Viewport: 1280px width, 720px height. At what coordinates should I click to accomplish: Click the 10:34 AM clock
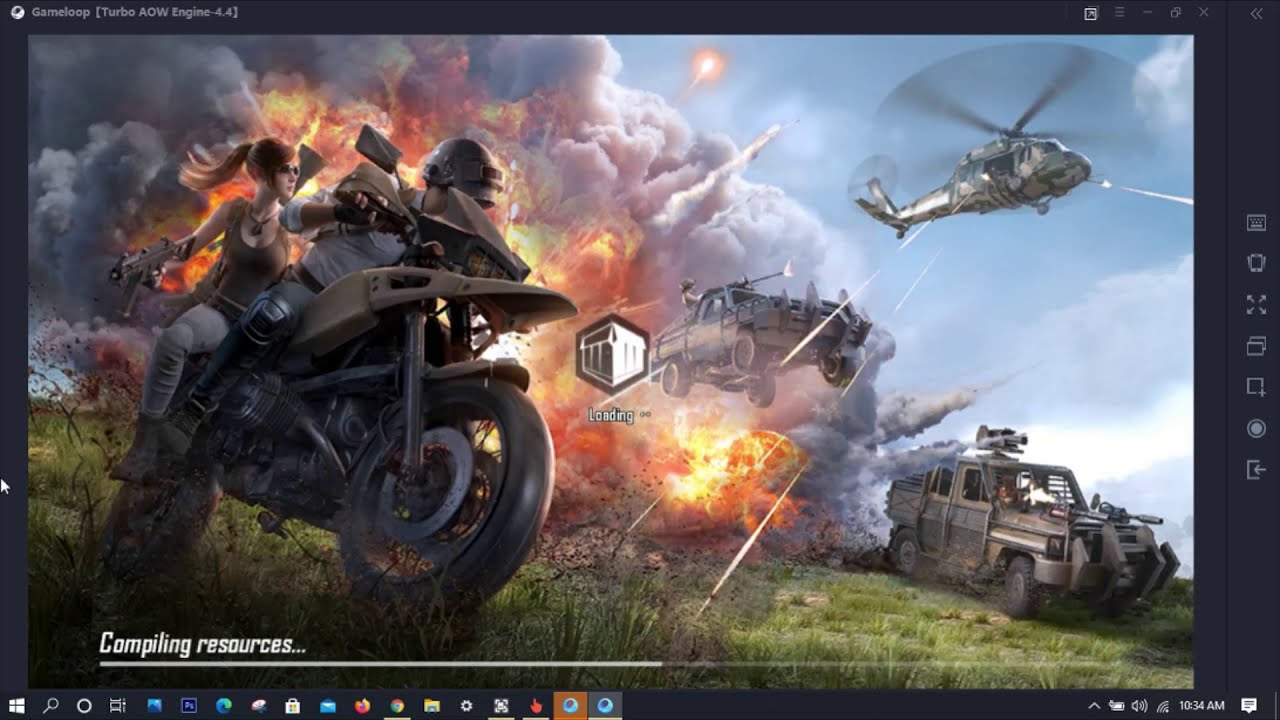point(1202,705)
